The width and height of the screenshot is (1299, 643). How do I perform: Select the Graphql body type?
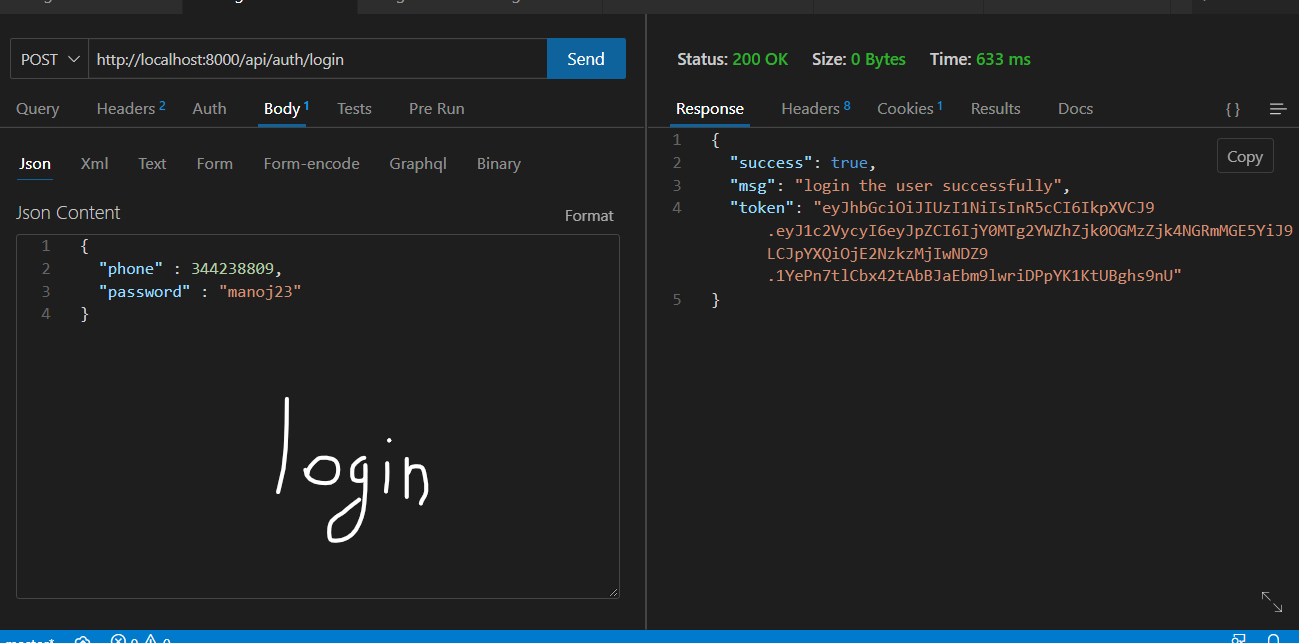[418, 164]
